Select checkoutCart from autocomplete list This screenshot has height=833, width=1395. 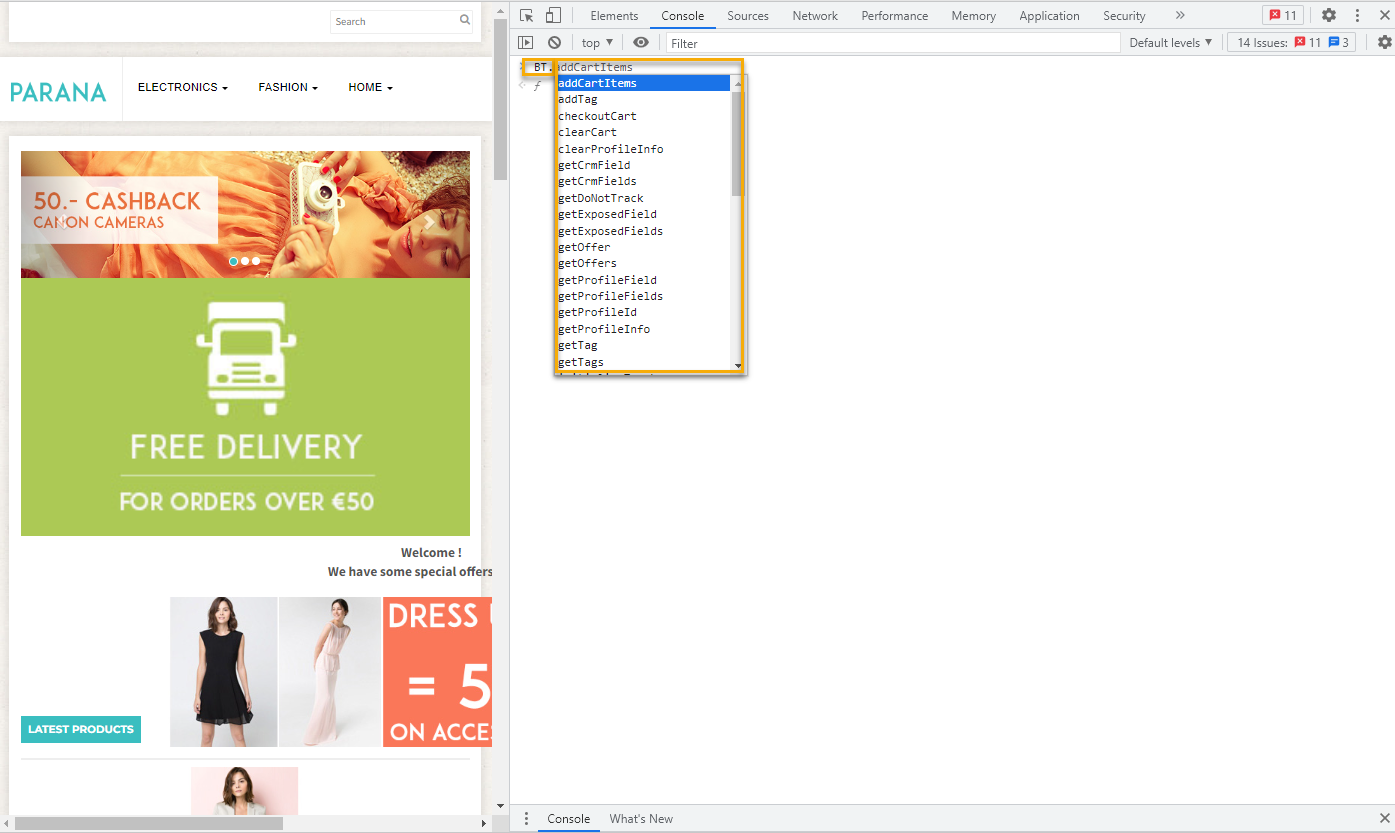tap(597, 116)
